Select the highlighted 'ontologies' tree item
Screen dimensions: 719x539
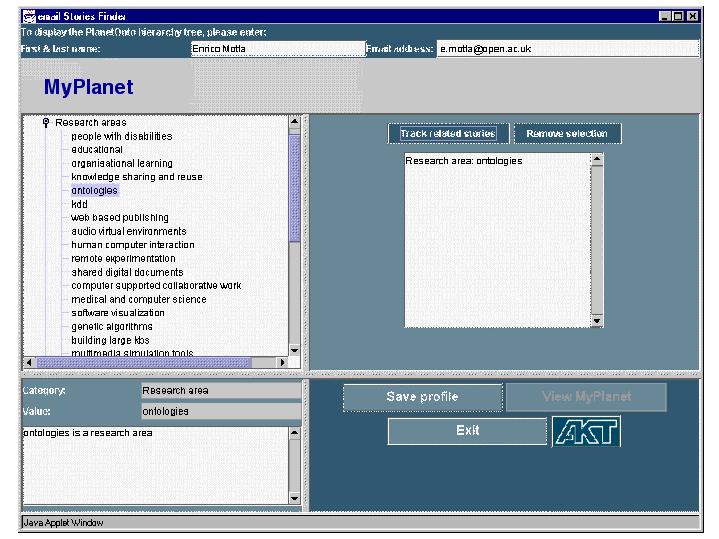pyautogui.click(x=94, y=190)
